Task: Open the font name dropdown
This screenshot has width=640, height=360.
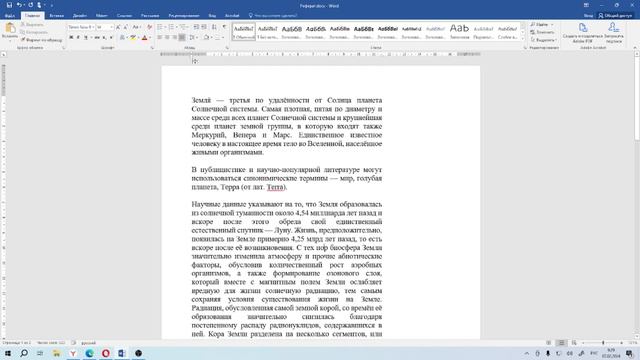Action: [93, 27]
